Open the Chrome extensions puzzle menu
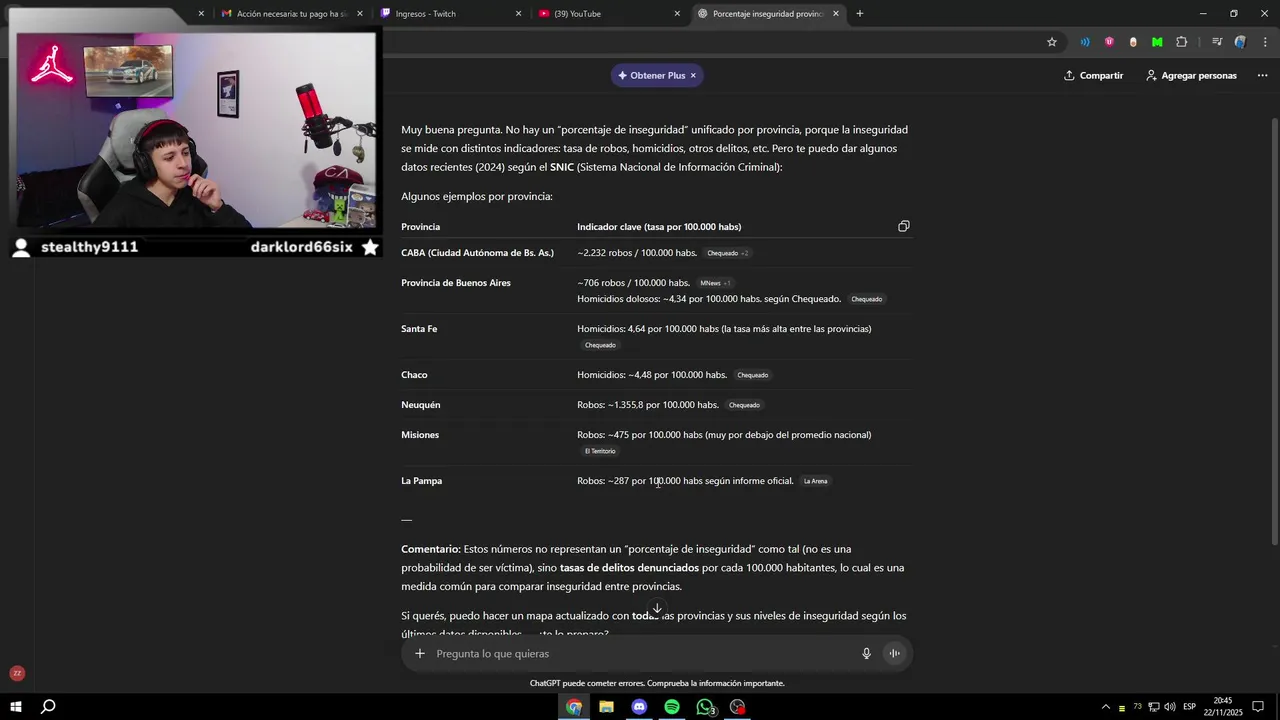Screen dimensions: 1280x720 (x=1181, y=42)
